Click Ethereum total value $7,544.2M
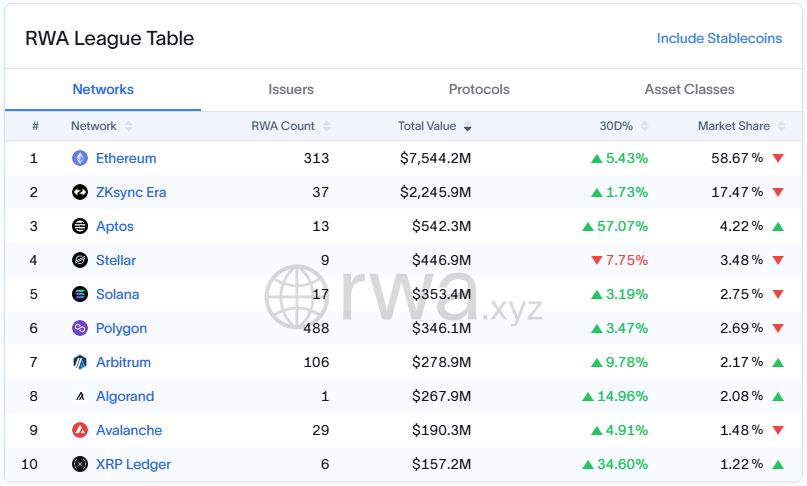The height and width of the screenshot is (486, 807). [435, 158]
